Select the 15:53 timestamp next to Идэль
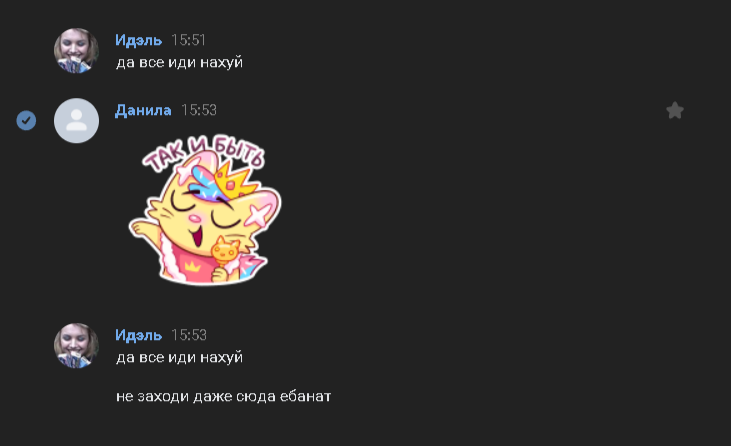This screenshot has width=731, height=446. (x=188, y=335)
